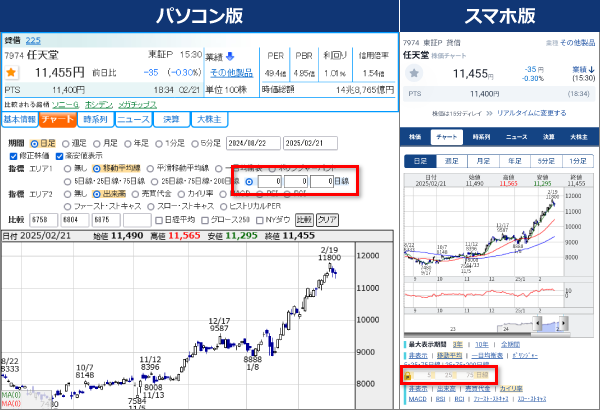Click the orange favorite star in PC version
Viewport: 600px width, 410px height.
[11, 72]
